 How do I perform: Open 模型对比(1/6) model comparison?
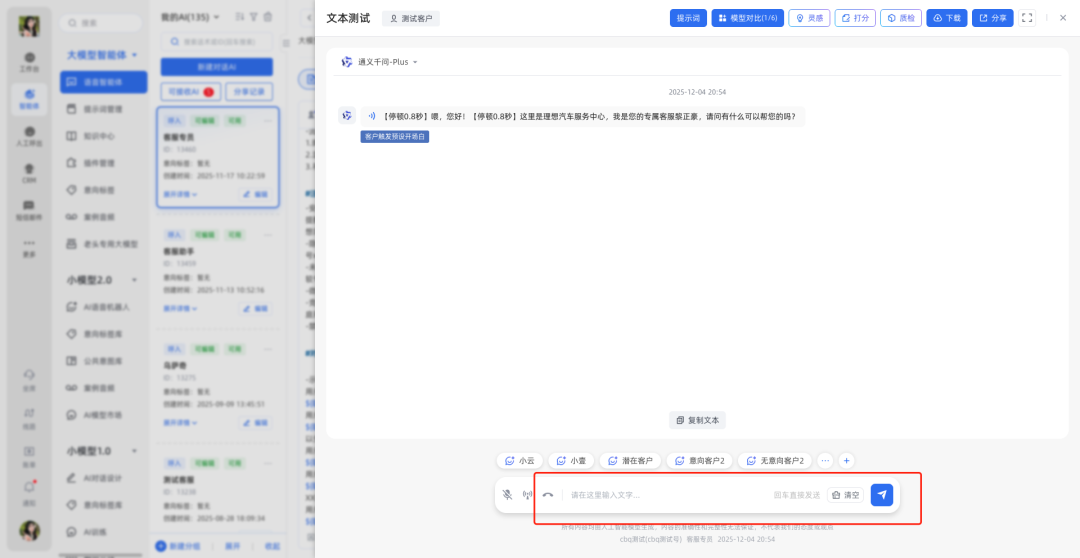click(x=747, y=18)
